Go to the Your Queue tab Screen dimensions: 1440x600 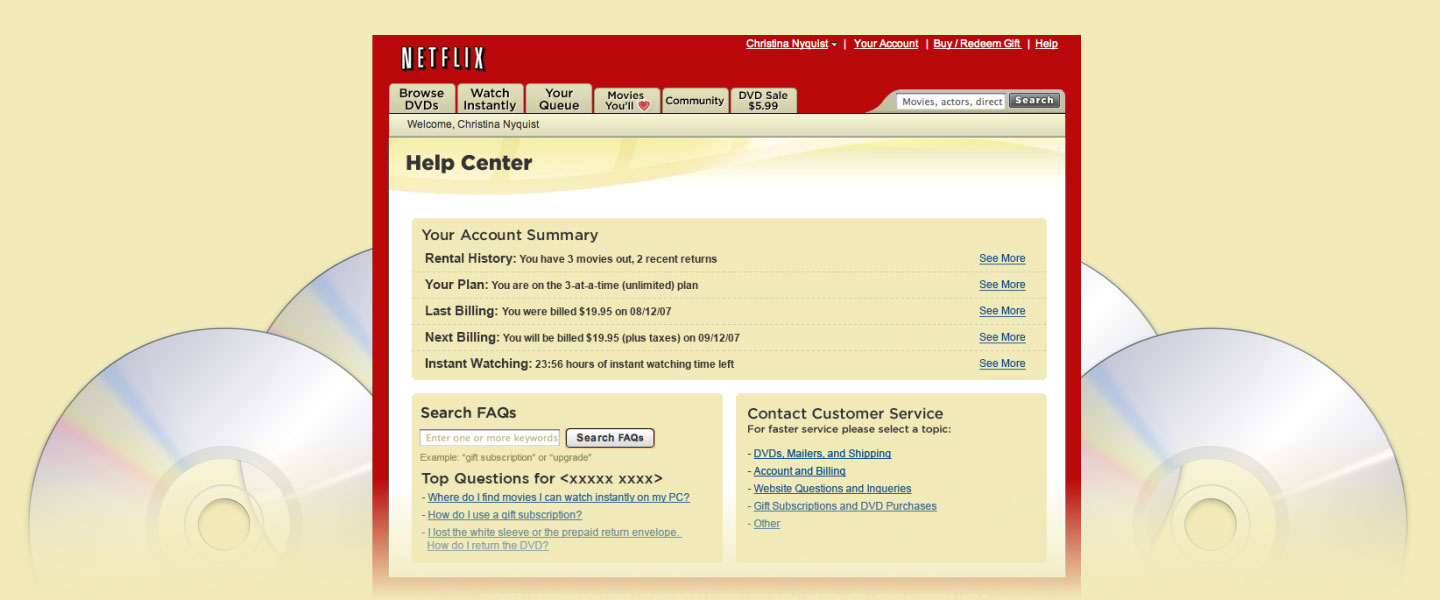click(x=559, y=99)
